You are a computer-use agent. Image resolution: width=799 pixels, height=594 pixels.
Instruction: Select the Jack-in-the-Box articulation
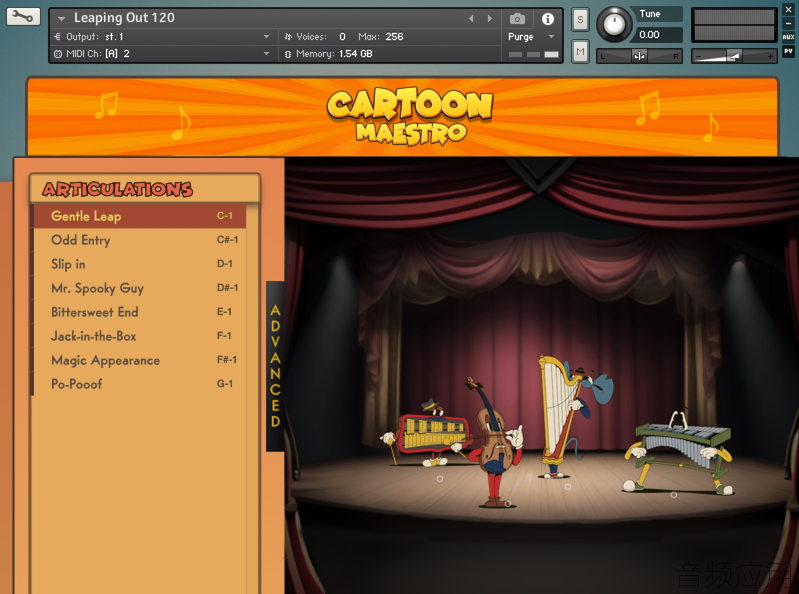pyautogui.click(x=140, y=336)
